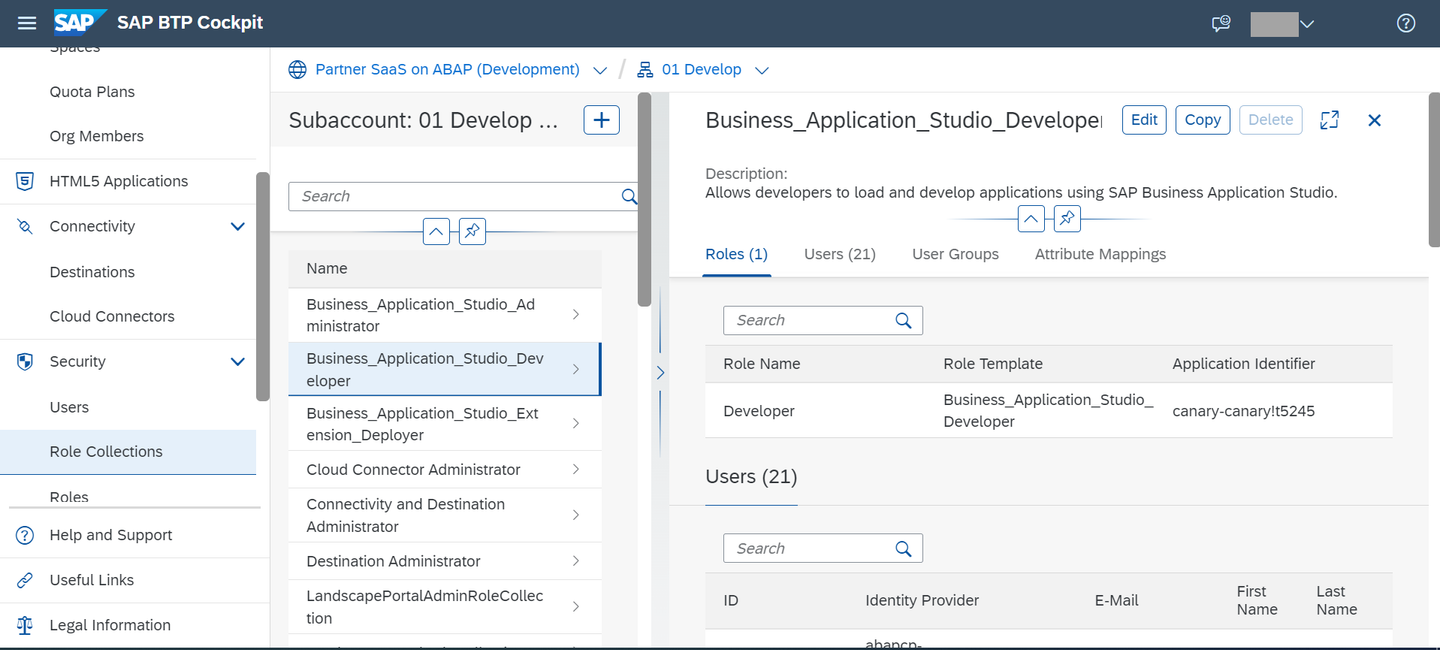Open Business_Application_Studio_Administrator row chevron
1440x650 pixels.
pos(576,315)
